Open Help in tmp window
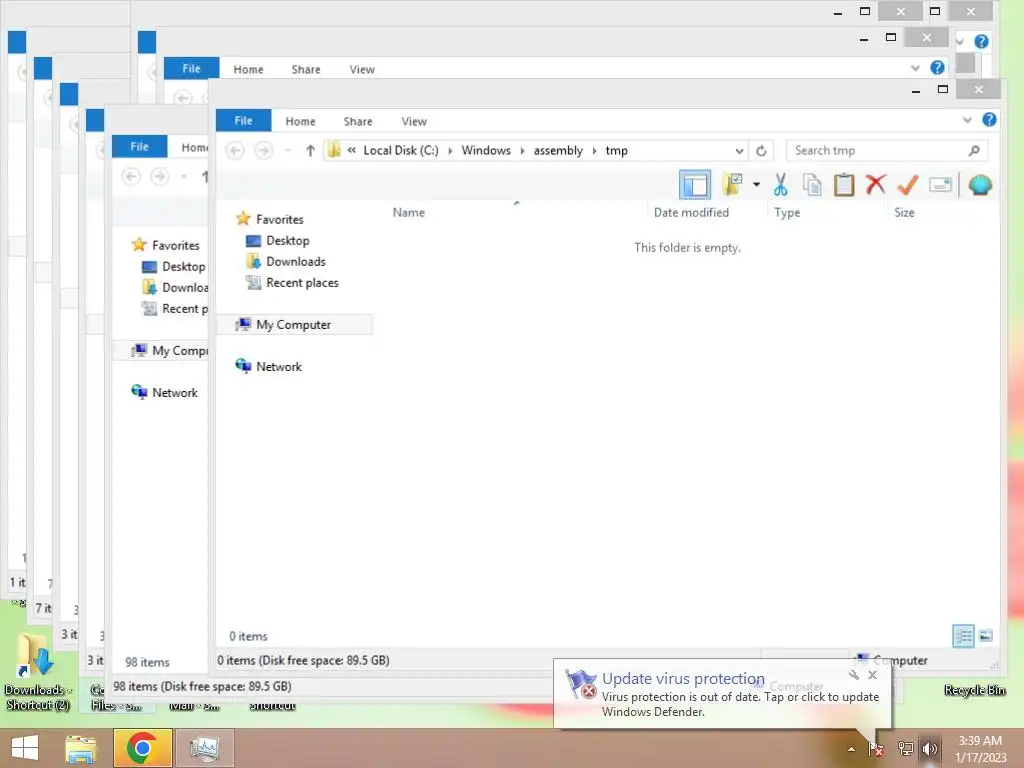The width and height of the screenshot is (1024, 768). click(x=989, y=120)
